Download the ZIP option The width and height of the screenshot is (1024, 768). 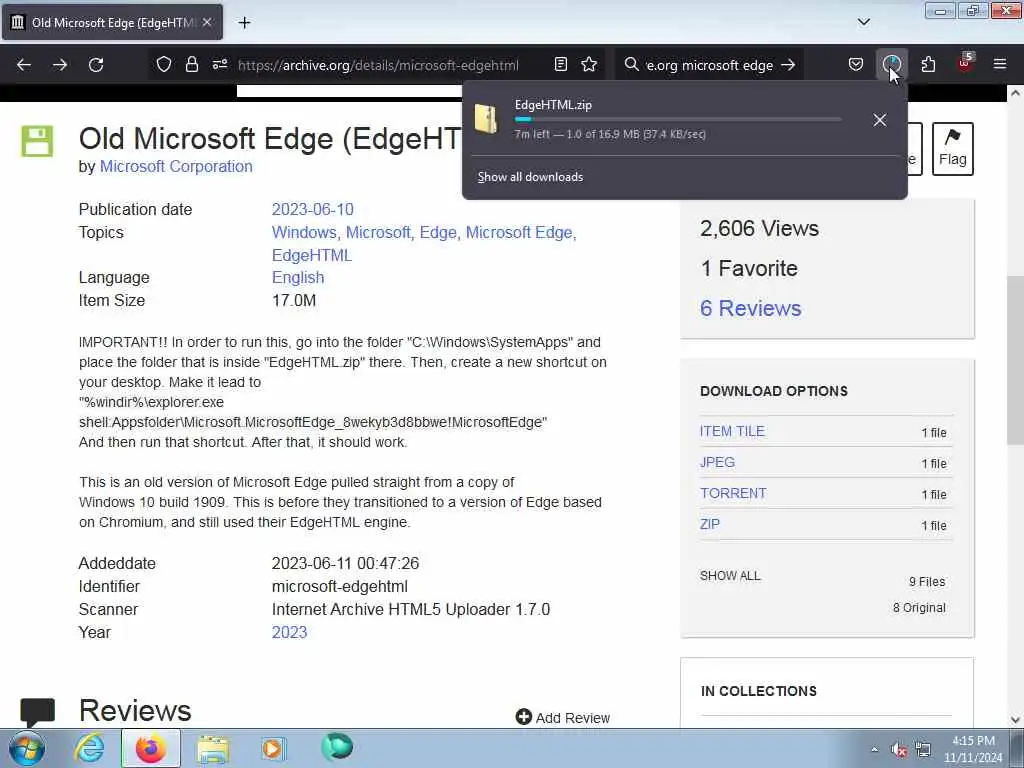tap(710, 524)
